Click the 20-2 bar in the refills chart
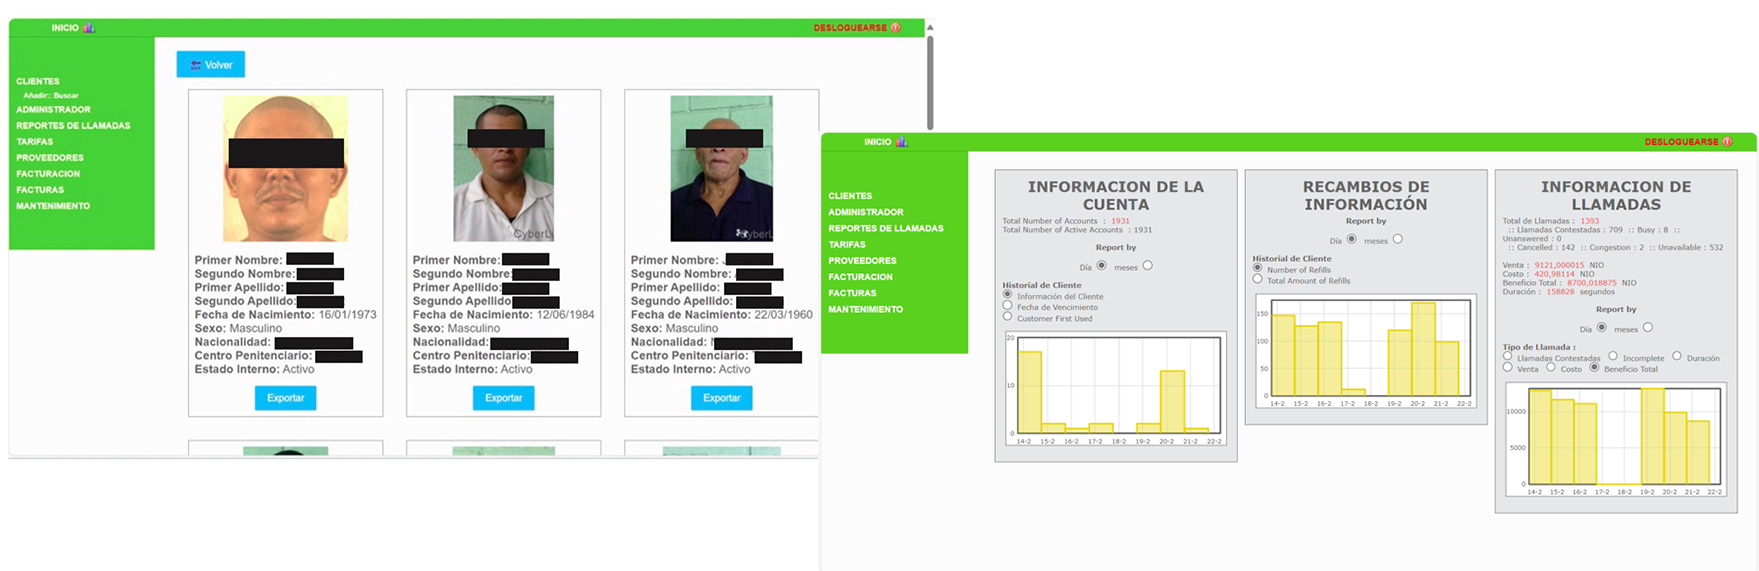Viewport: 1759px width, 571px height. [1422, 349]
